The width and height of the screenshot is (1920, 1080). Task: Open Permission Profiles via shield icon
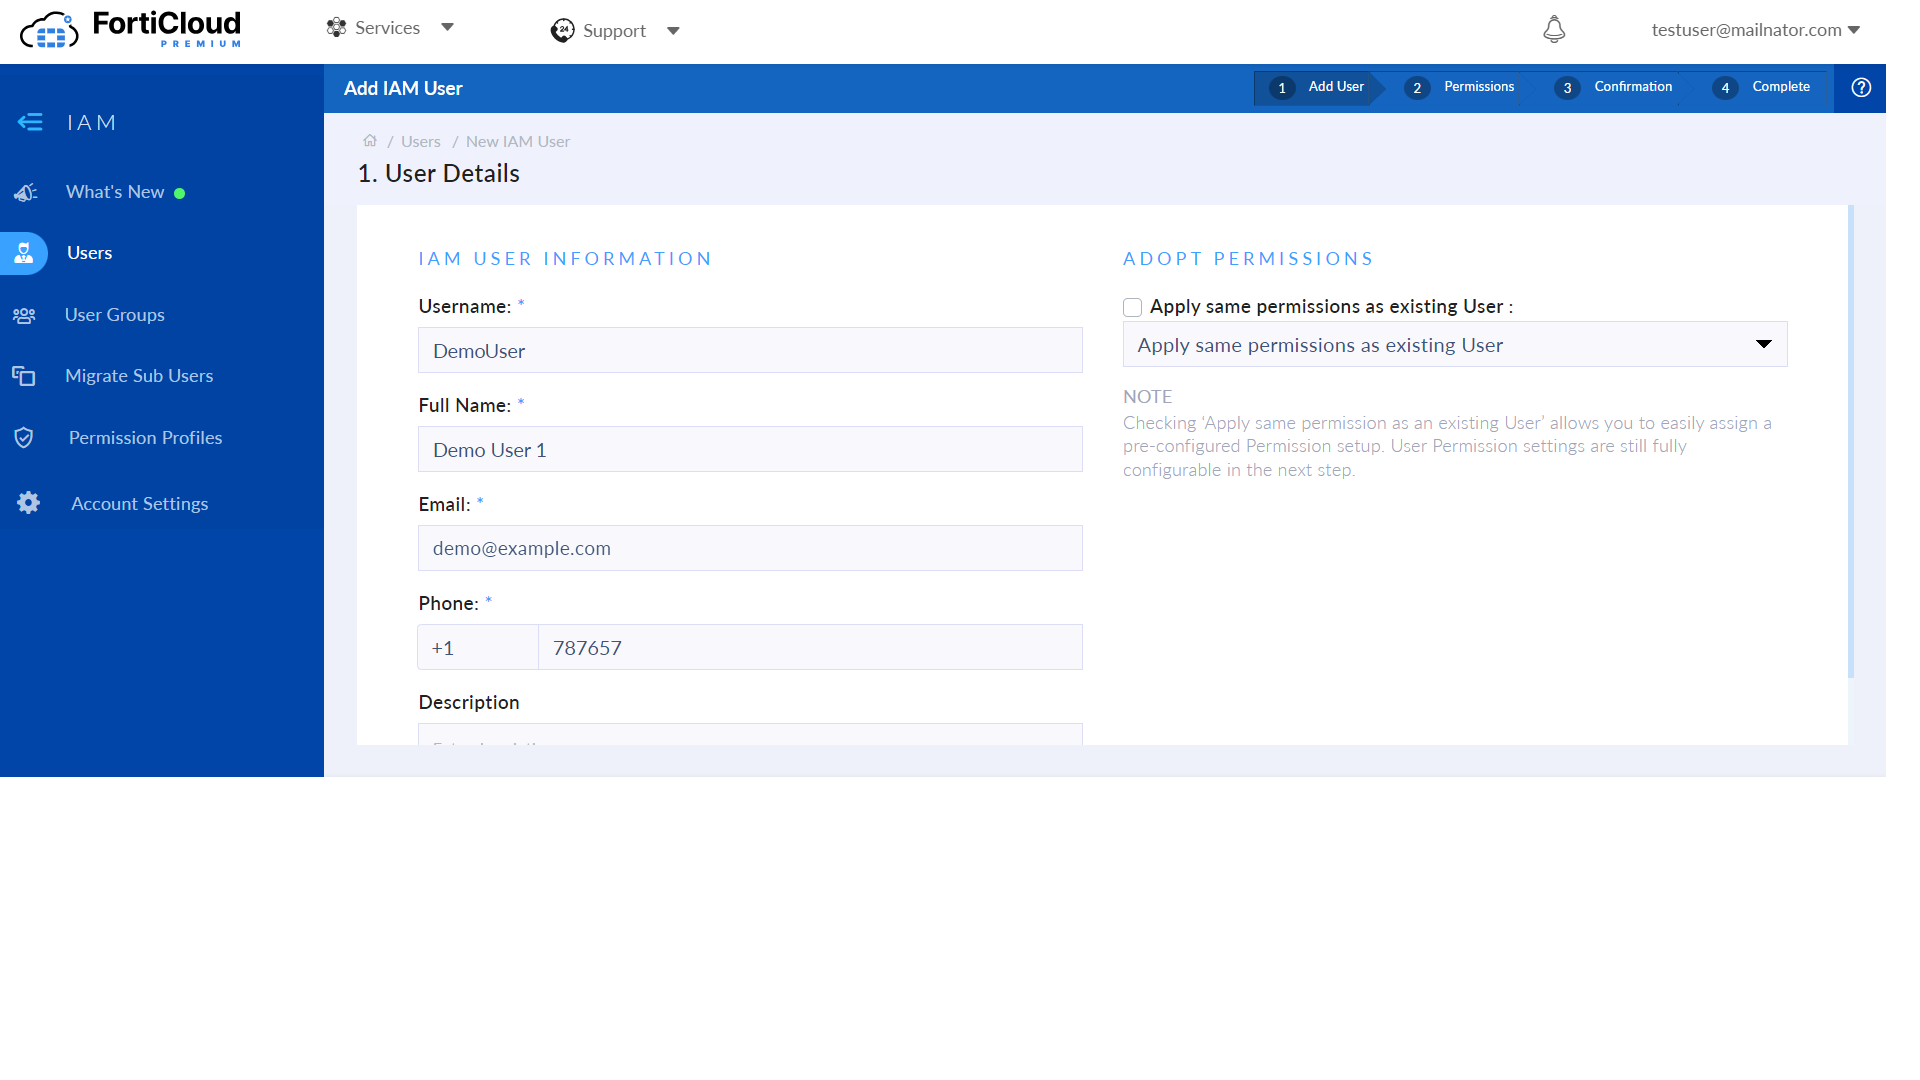24,437
